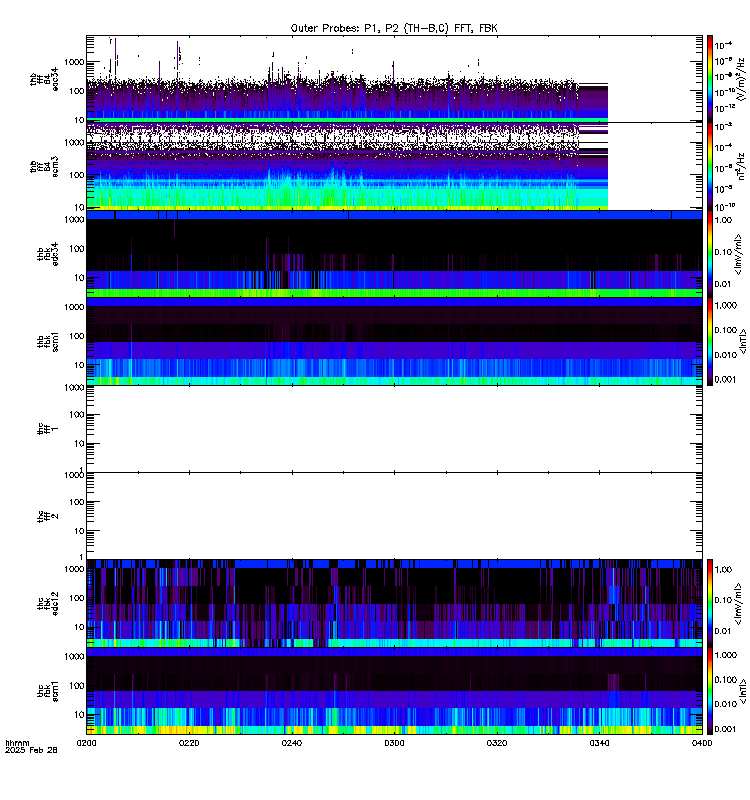Click inside the thc fbk scm1 spectrogram

pos(394,691)
